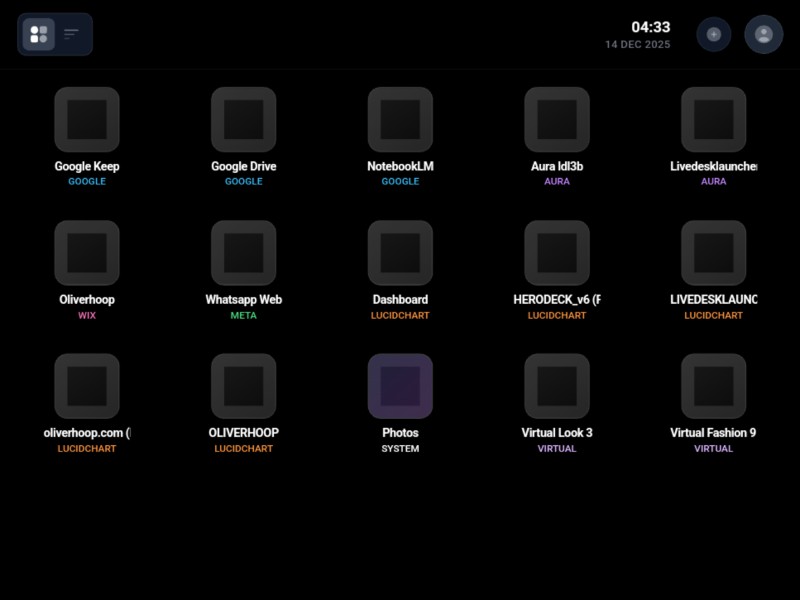
Task: Open the Dashboard Lucidchart icon
Action: [x=400, y=253]
